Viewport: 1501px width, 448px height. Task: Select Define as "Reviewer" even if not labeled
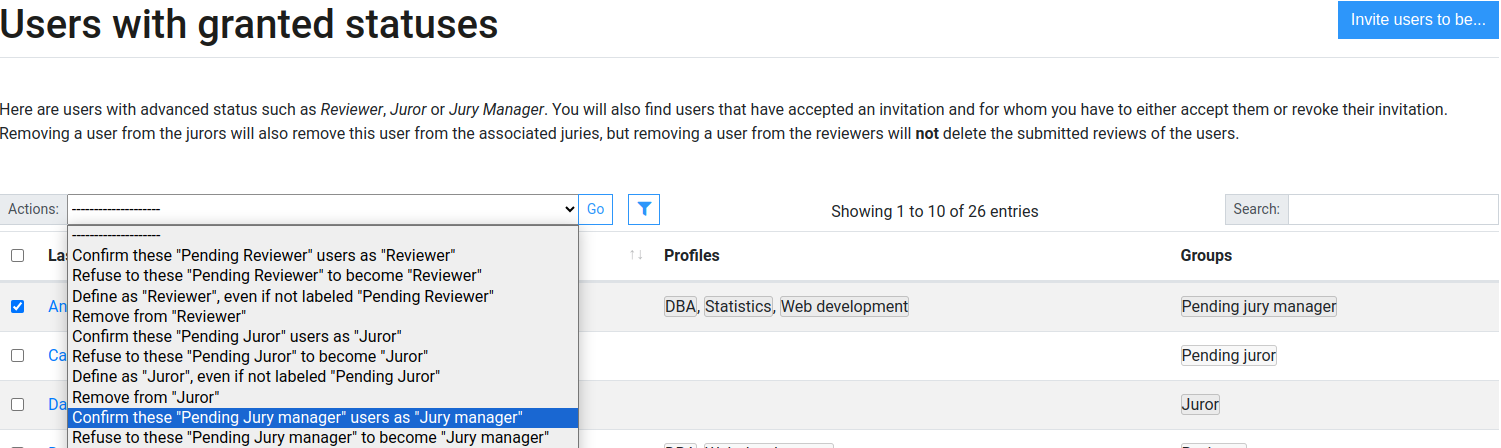(x=283, y=296)
